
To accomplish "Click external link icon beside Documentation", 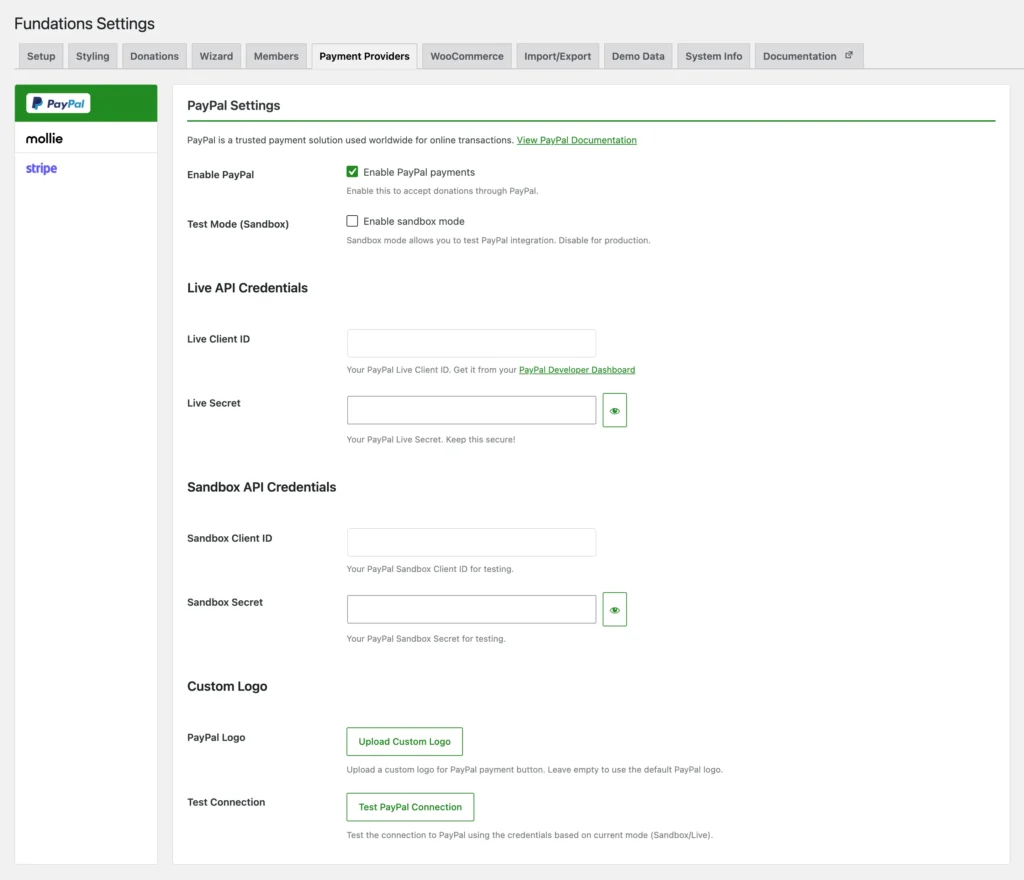I will click(849, 55).
